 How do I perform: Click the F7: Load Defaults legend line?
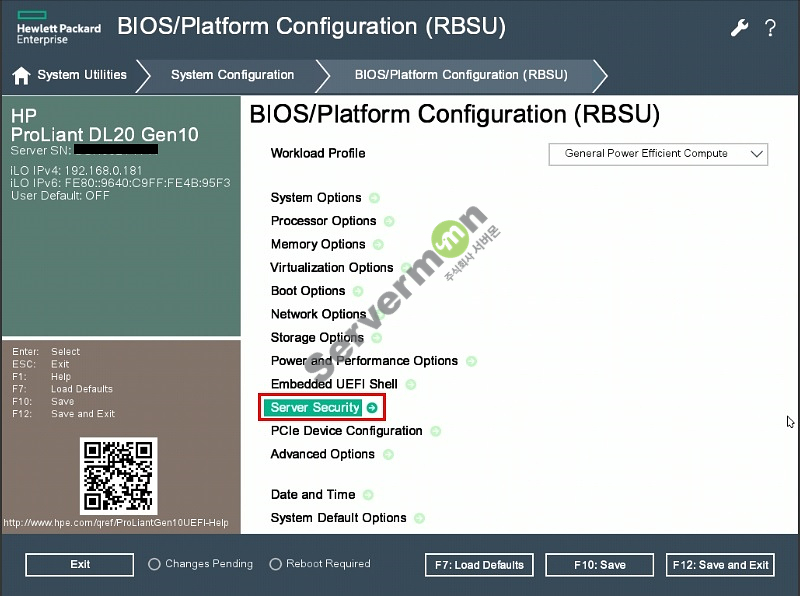[x=62, y=389]
